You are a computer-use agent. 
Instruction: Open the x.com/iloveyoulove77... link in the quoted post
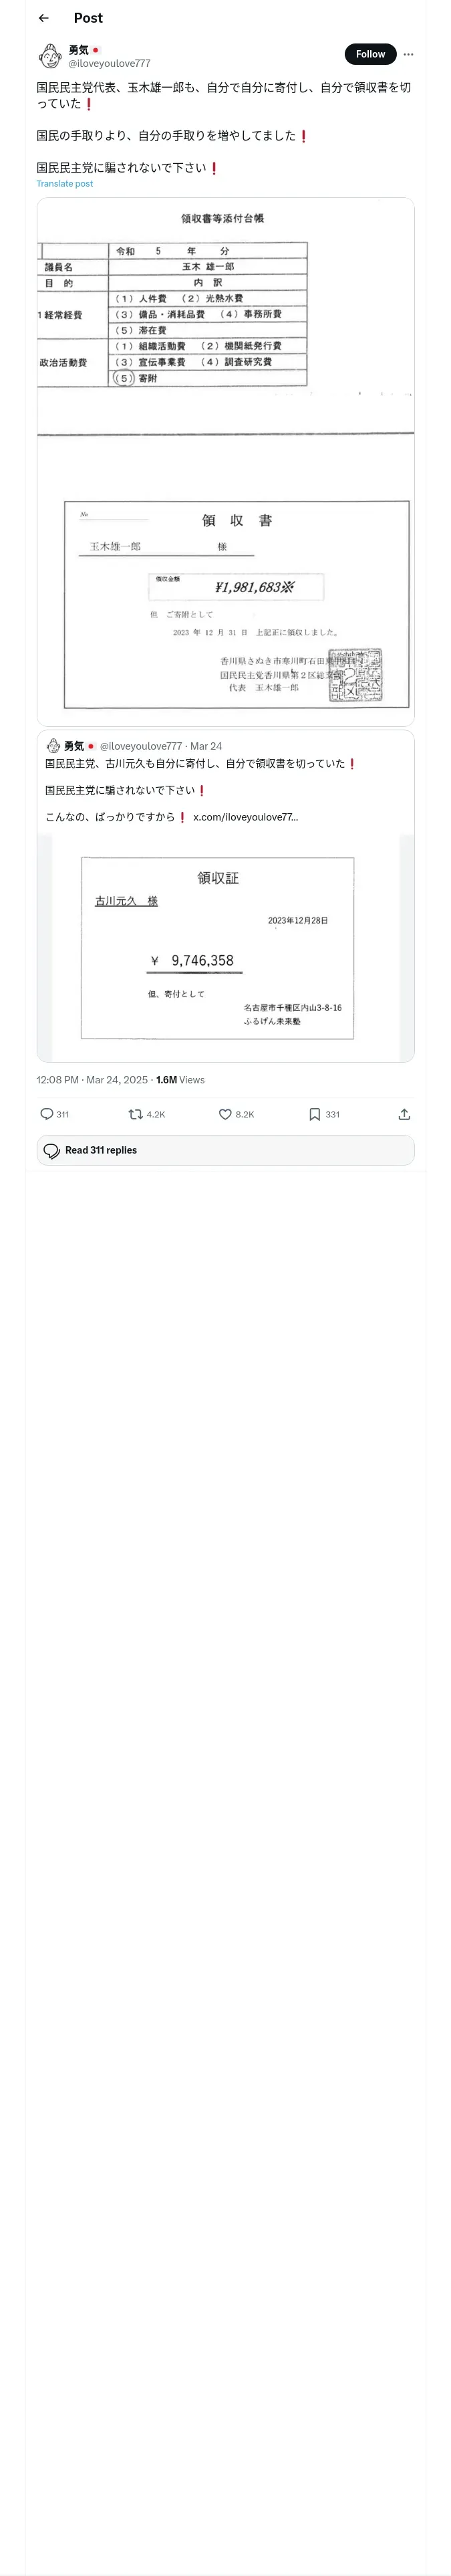click(245, 817)
